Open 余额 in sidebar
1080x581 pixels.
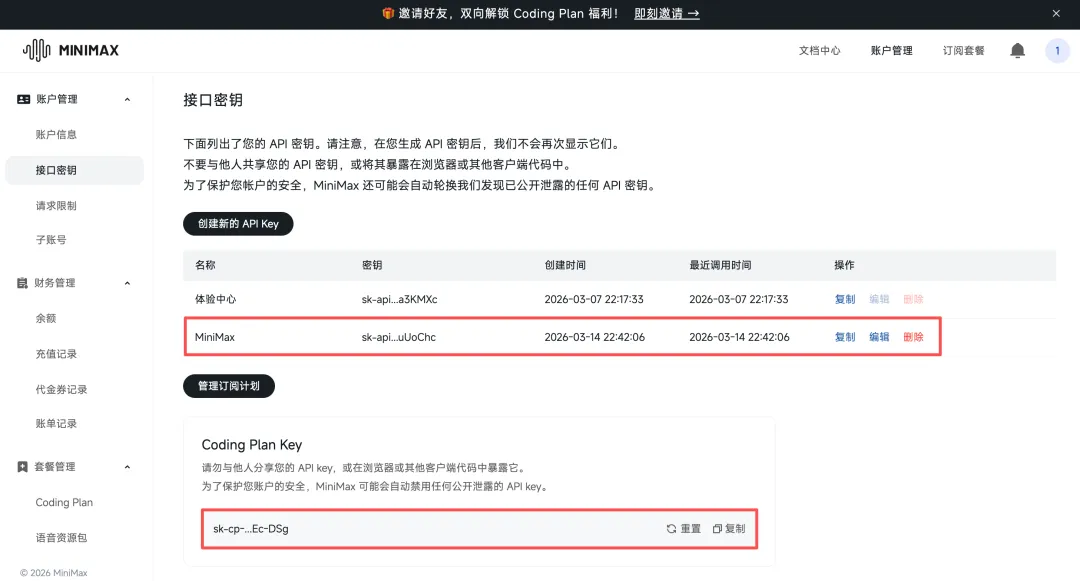[45, 318]
